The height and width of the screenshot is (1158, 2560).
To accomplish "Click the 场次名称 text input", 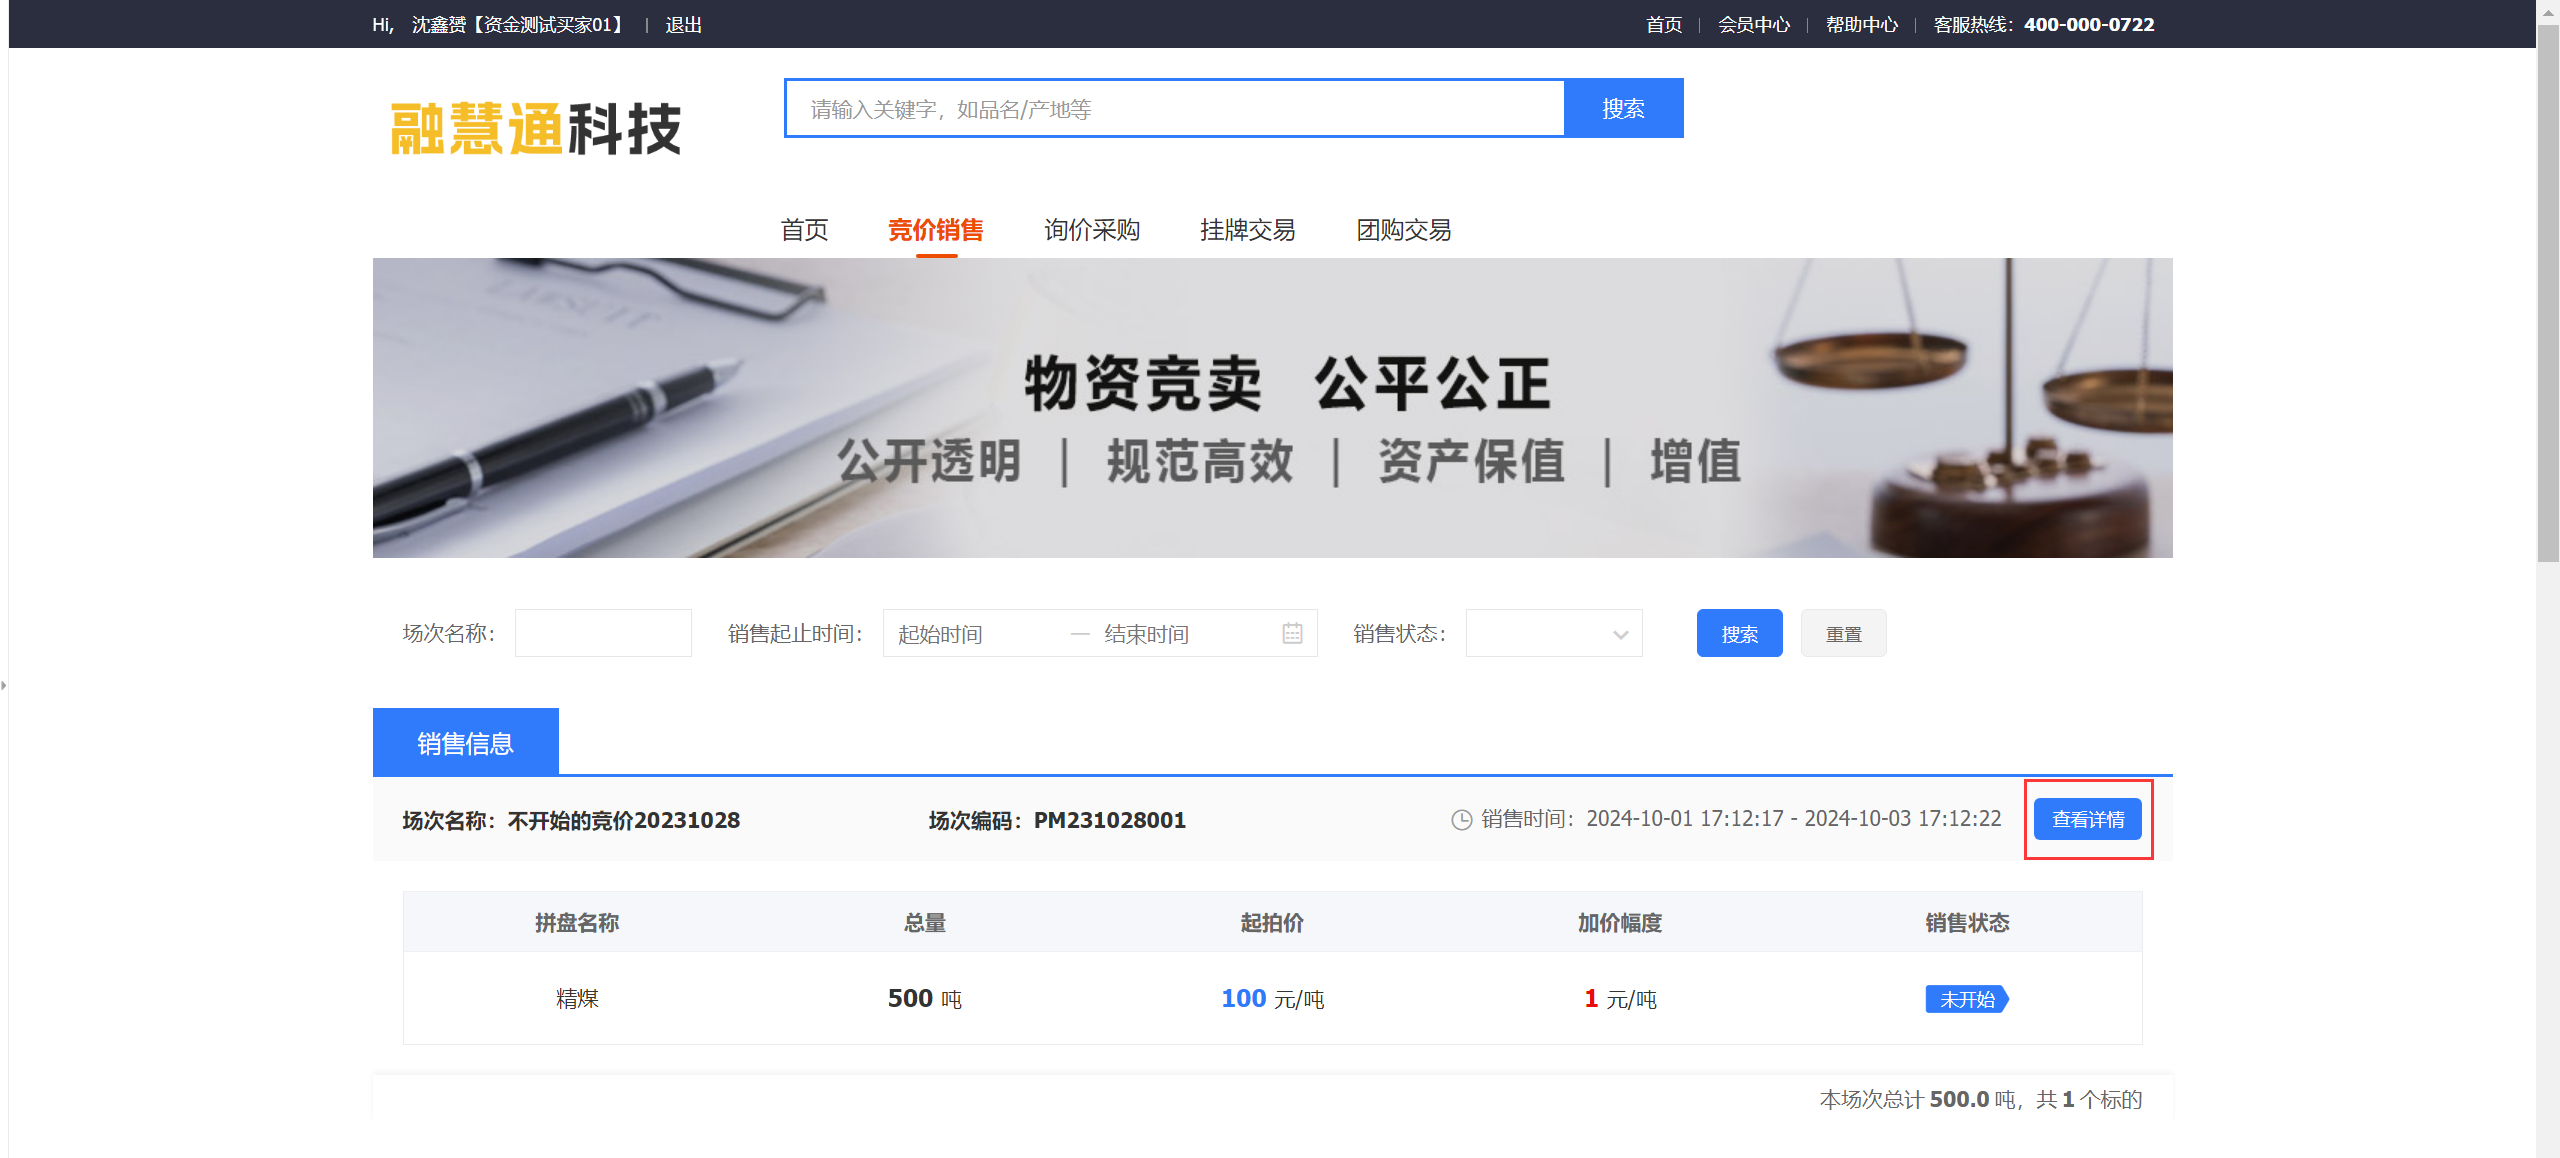I will pyautogui.click(x=603, y=633).
